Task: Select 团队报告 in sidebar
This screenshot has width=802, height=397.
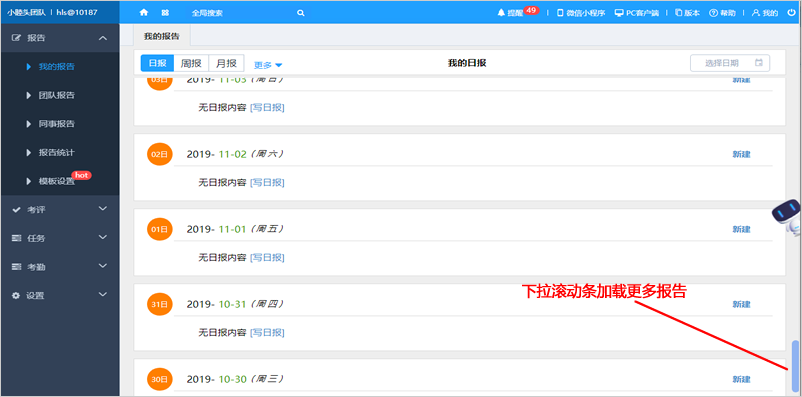Action: point(57,95)
